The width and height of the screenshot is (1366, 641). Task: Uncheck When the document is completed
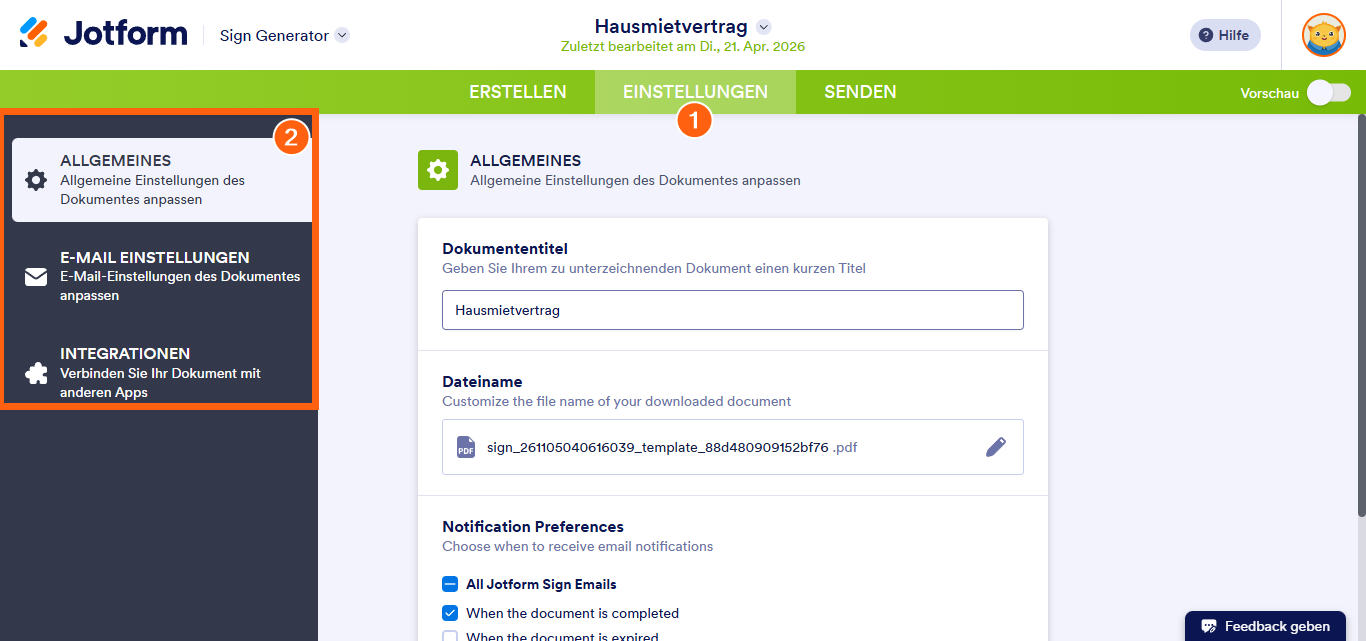[x=450, y=613]
